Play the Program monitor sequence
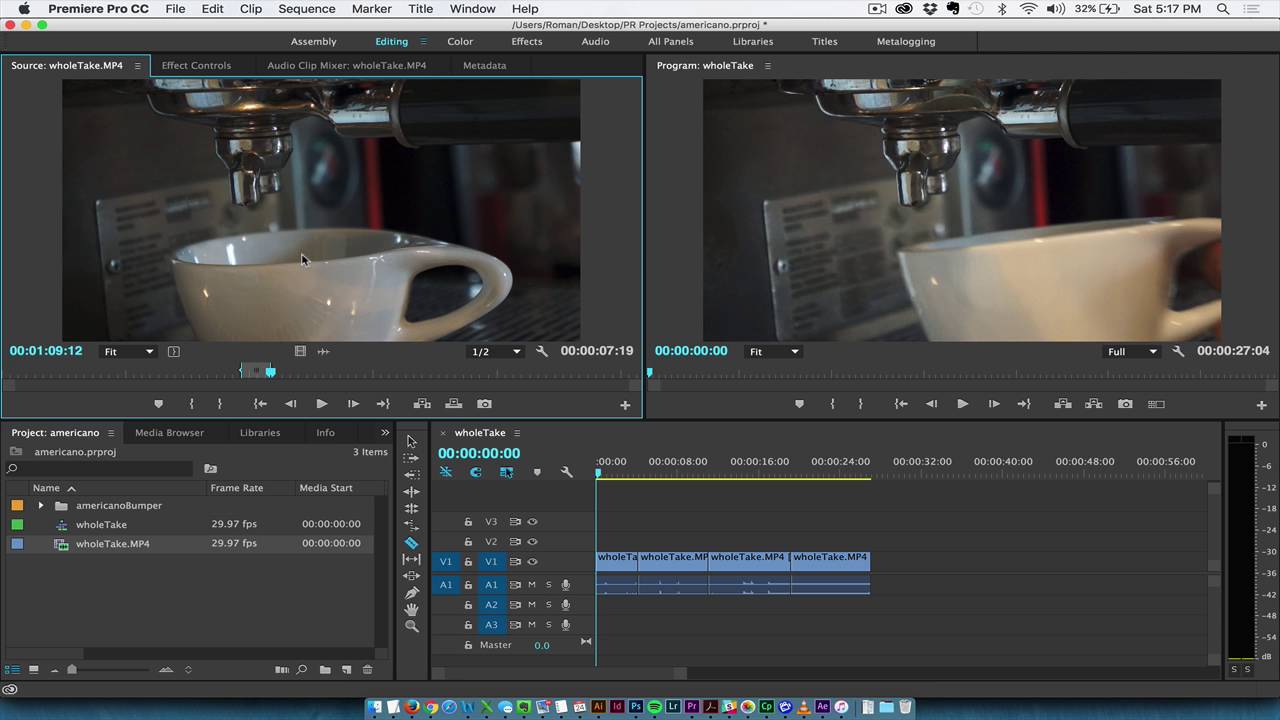The image size is (1280, 720). (962, 404)
